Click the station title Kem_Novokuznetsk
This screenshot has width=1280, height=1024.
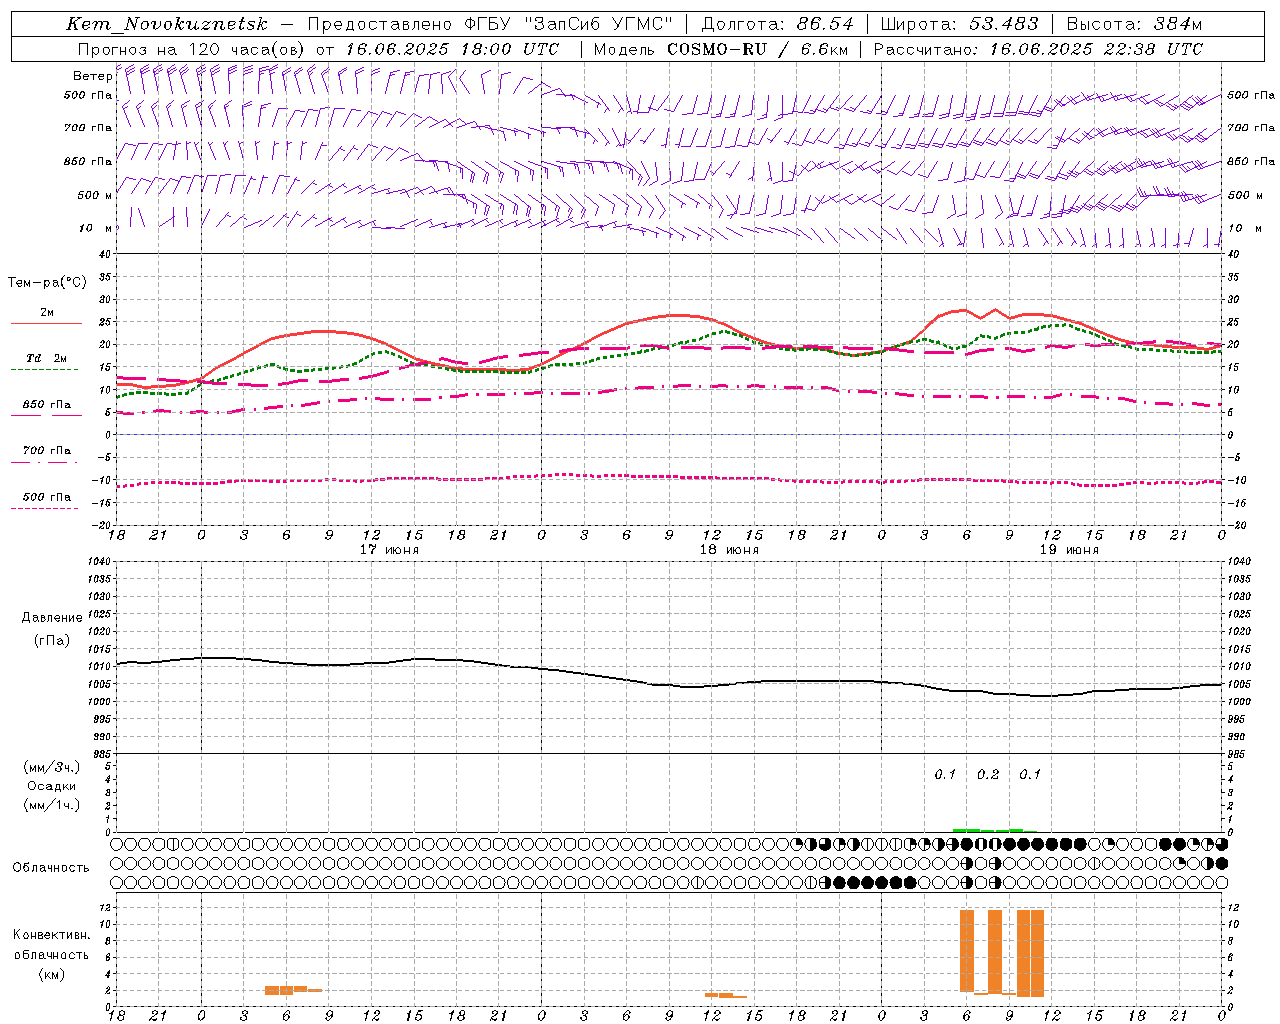click(167, 24)
